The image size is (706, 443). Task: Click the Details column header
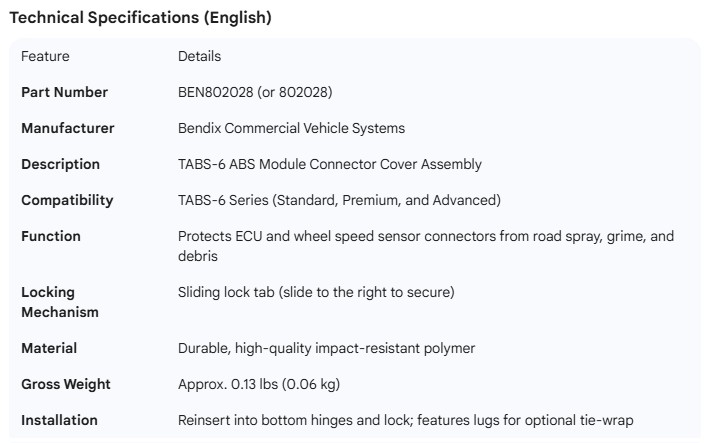click(199, 56)
